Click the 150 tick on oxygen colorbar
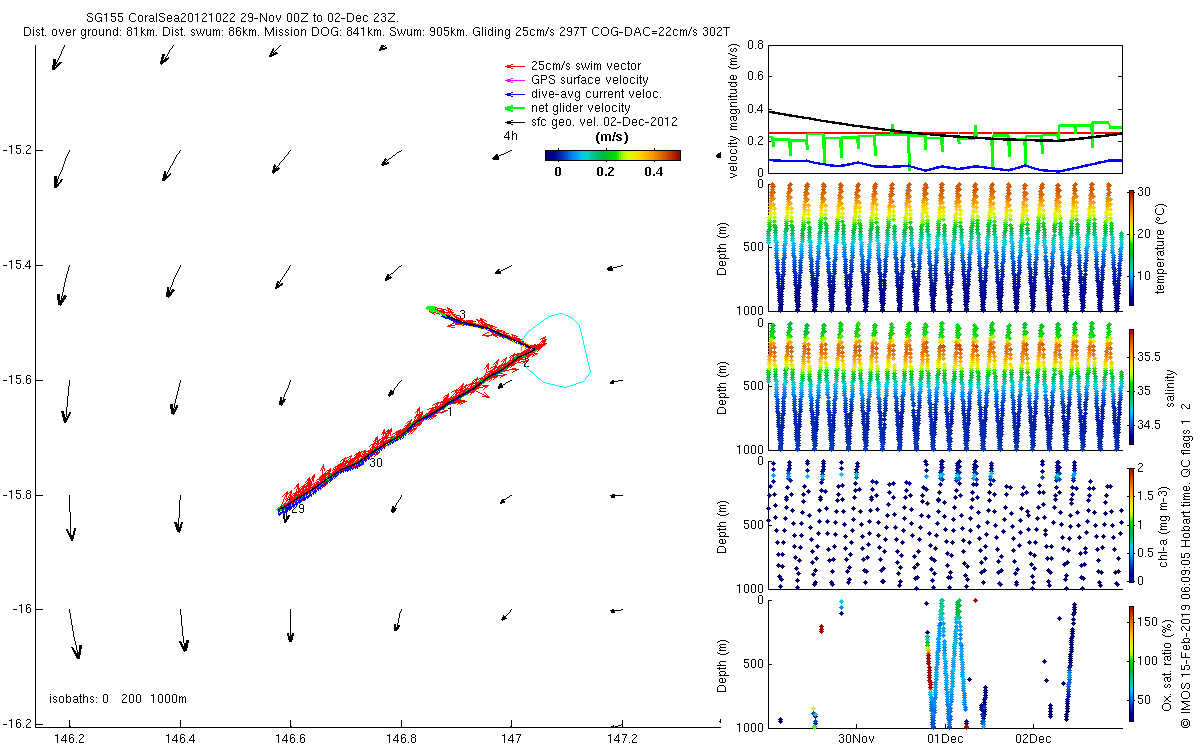This screenshot has height=750, width=1200. [x=1148, y=622]
